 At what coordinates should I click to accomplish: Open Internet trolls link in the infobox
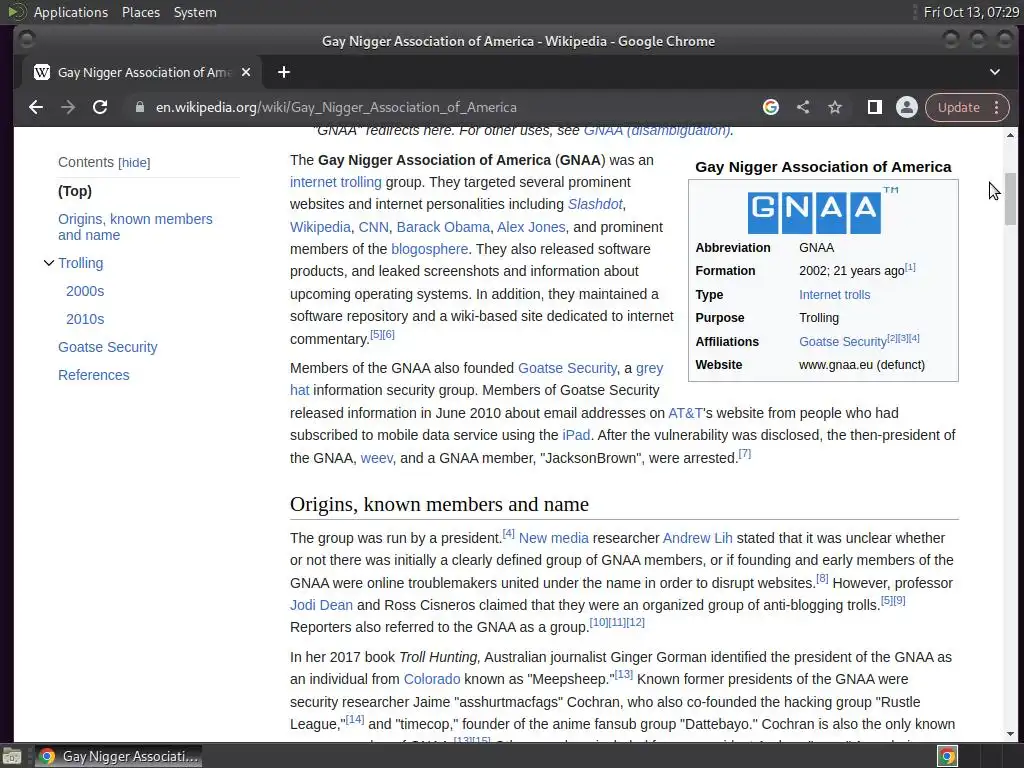point(834,295)
